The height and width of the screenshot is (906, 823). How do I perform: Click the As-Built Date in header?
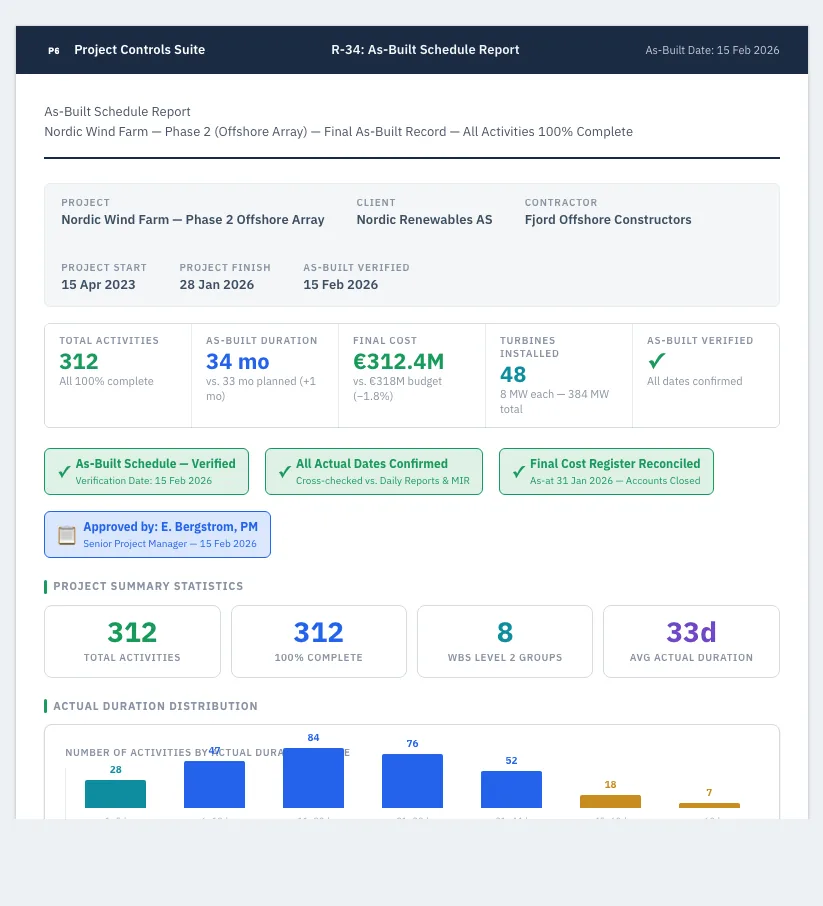(712, 50)
